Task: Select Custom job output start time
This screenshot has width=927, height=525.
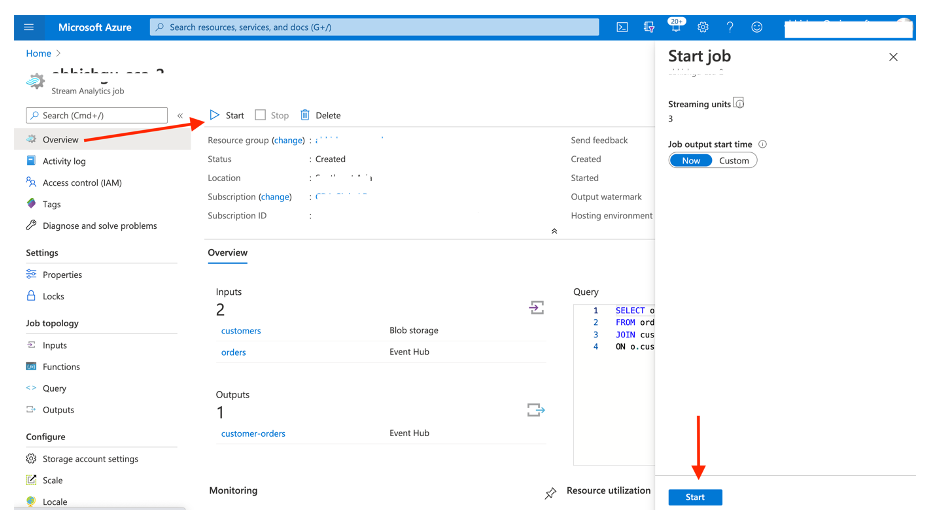Action: coord(734,161)
